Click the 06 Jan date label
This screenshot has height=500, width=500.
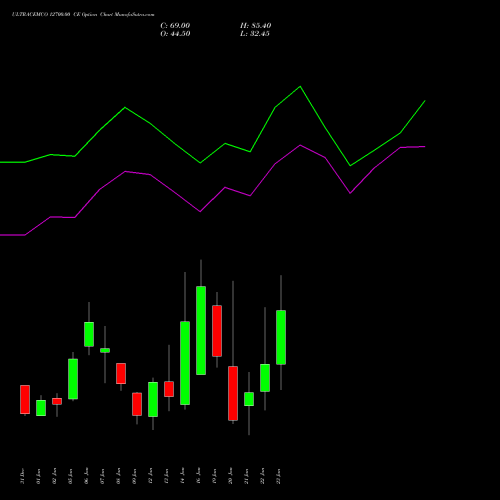(x=86, y=476)
